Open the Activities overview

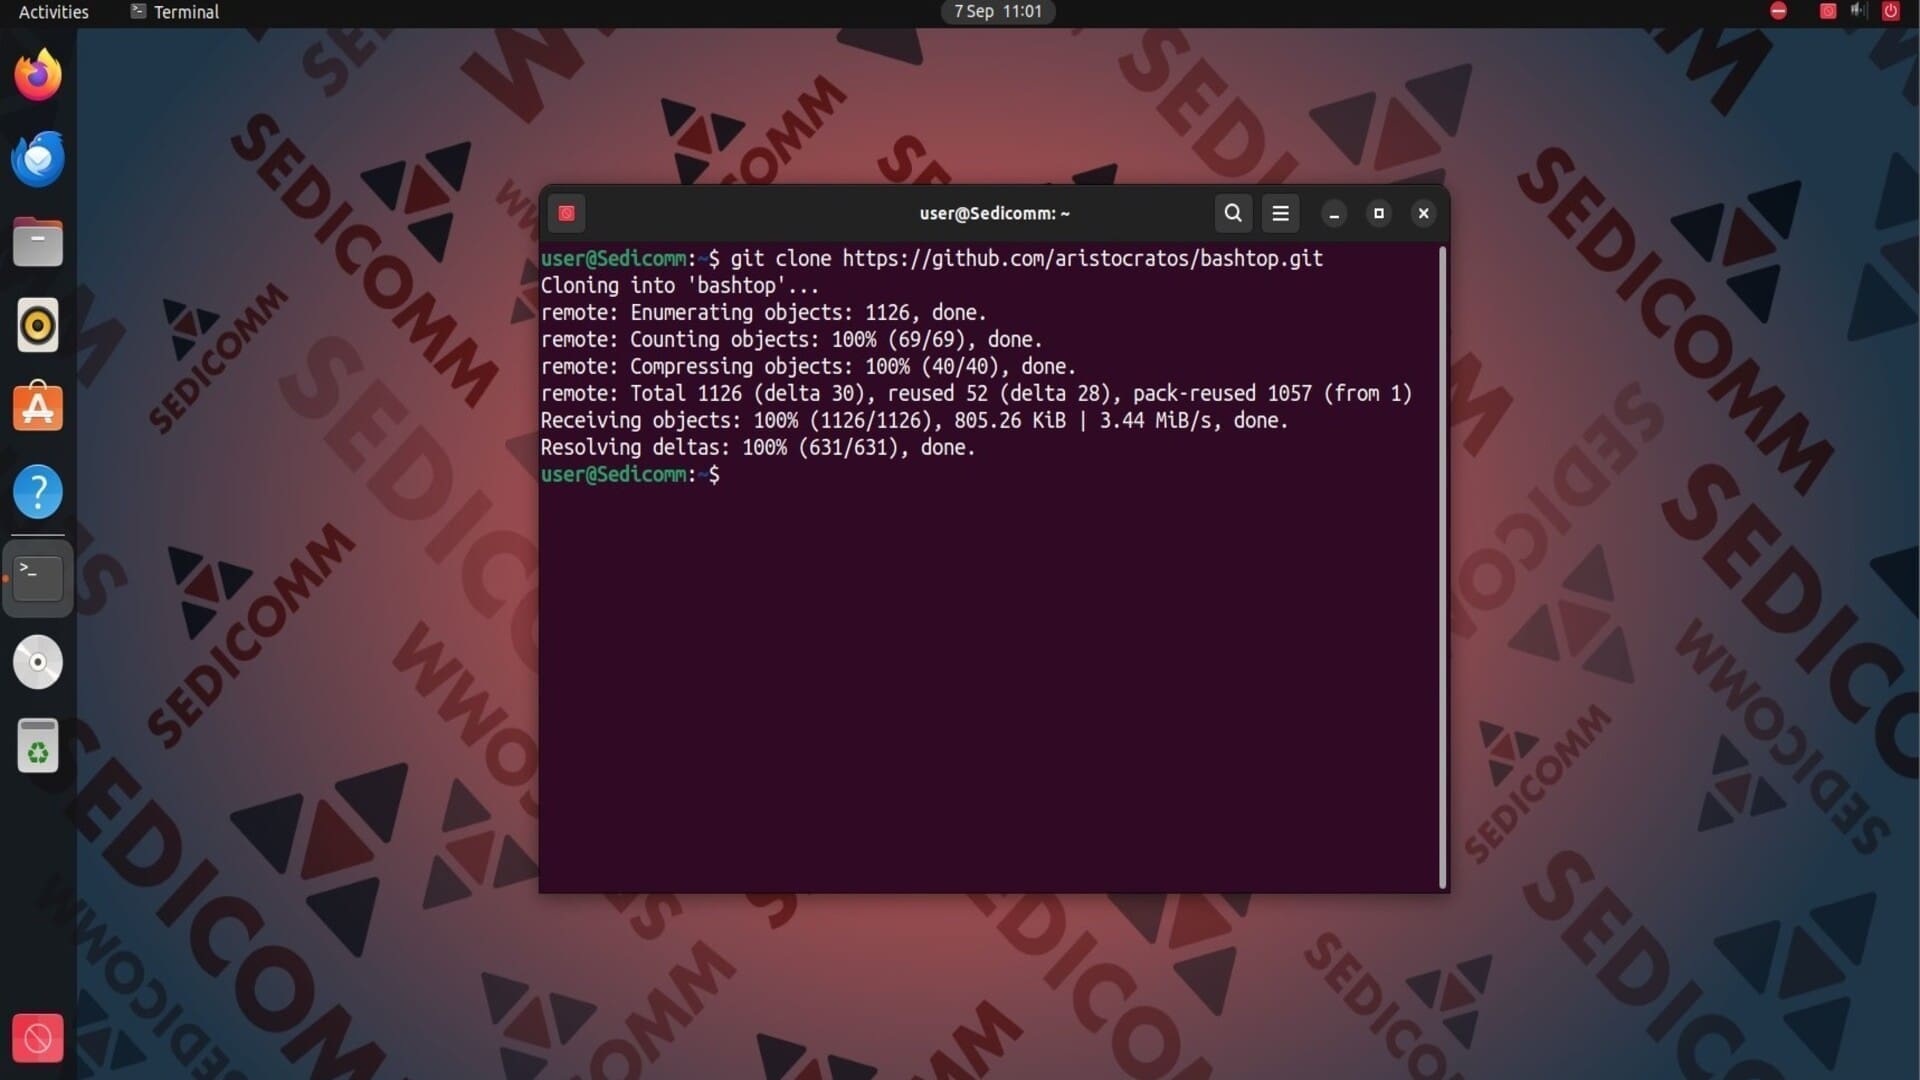click(x=54, y=12)
